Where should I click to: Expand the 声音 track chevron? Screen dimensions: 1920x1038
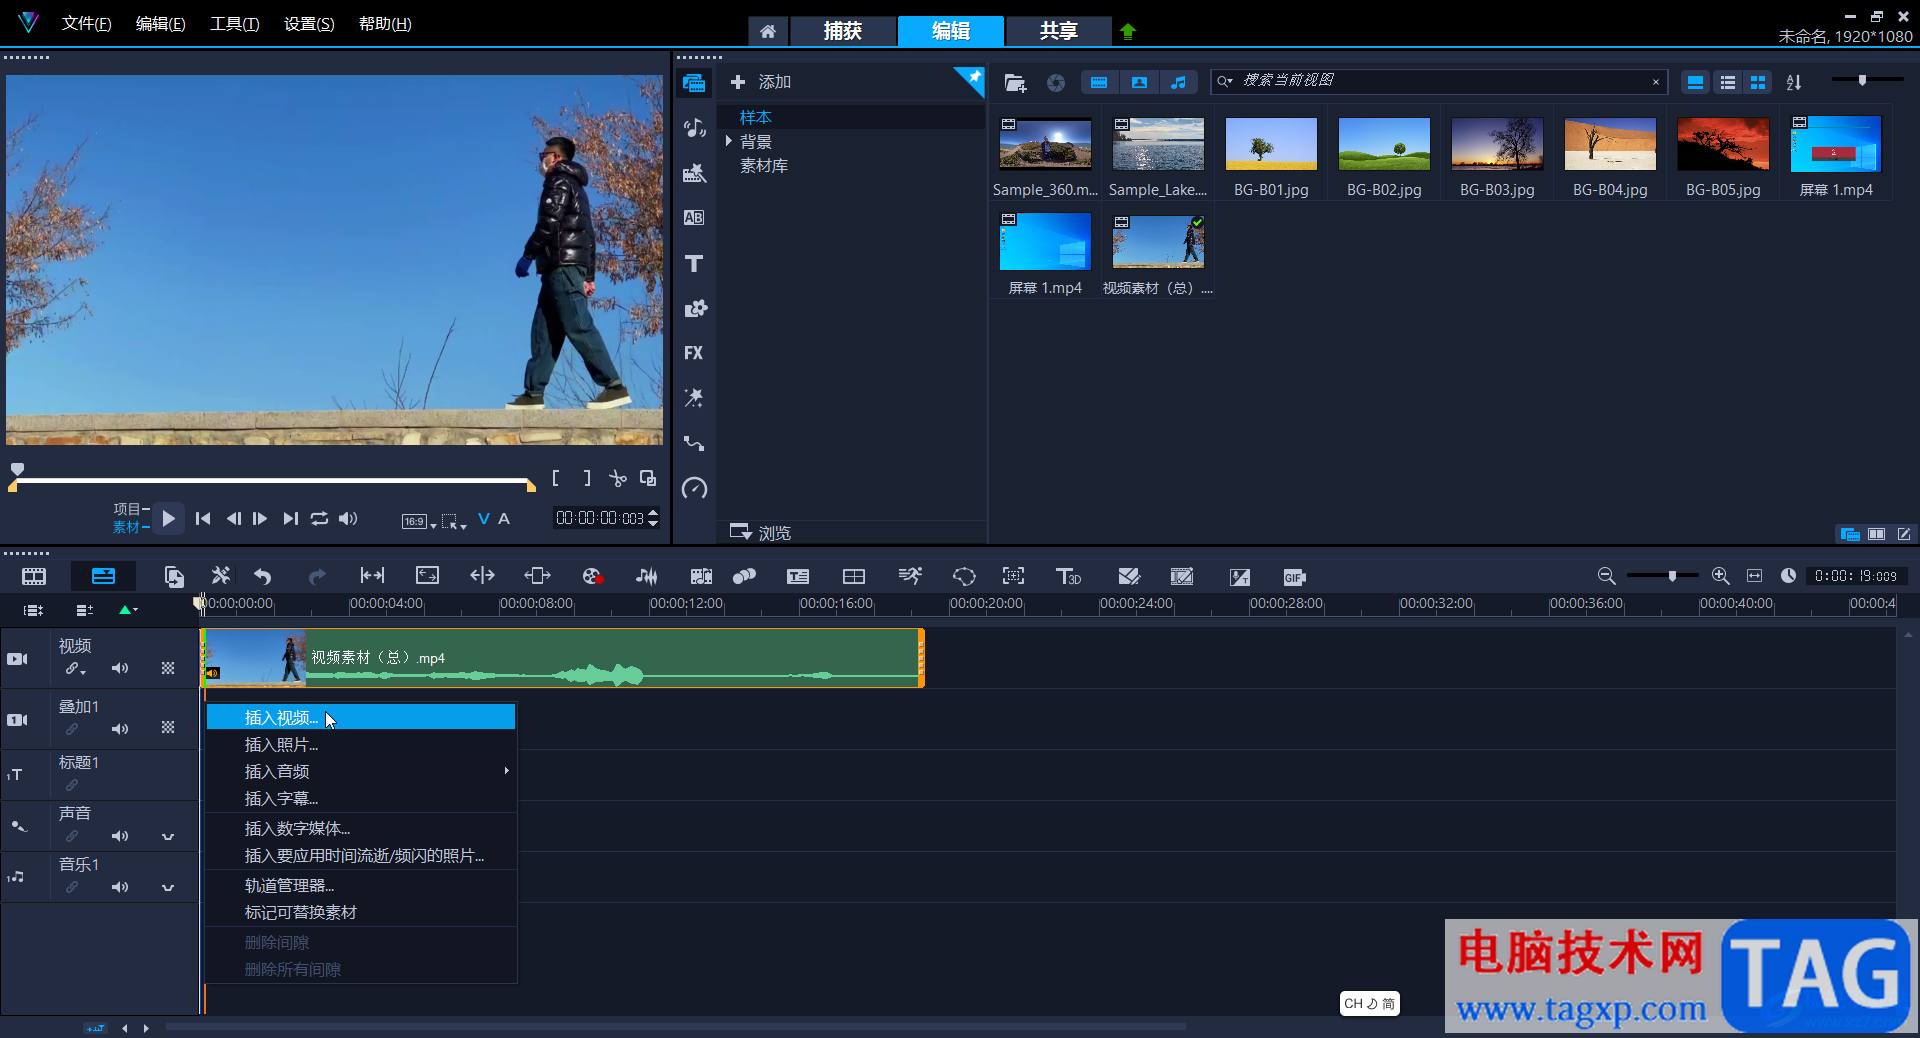pos(168,836)
